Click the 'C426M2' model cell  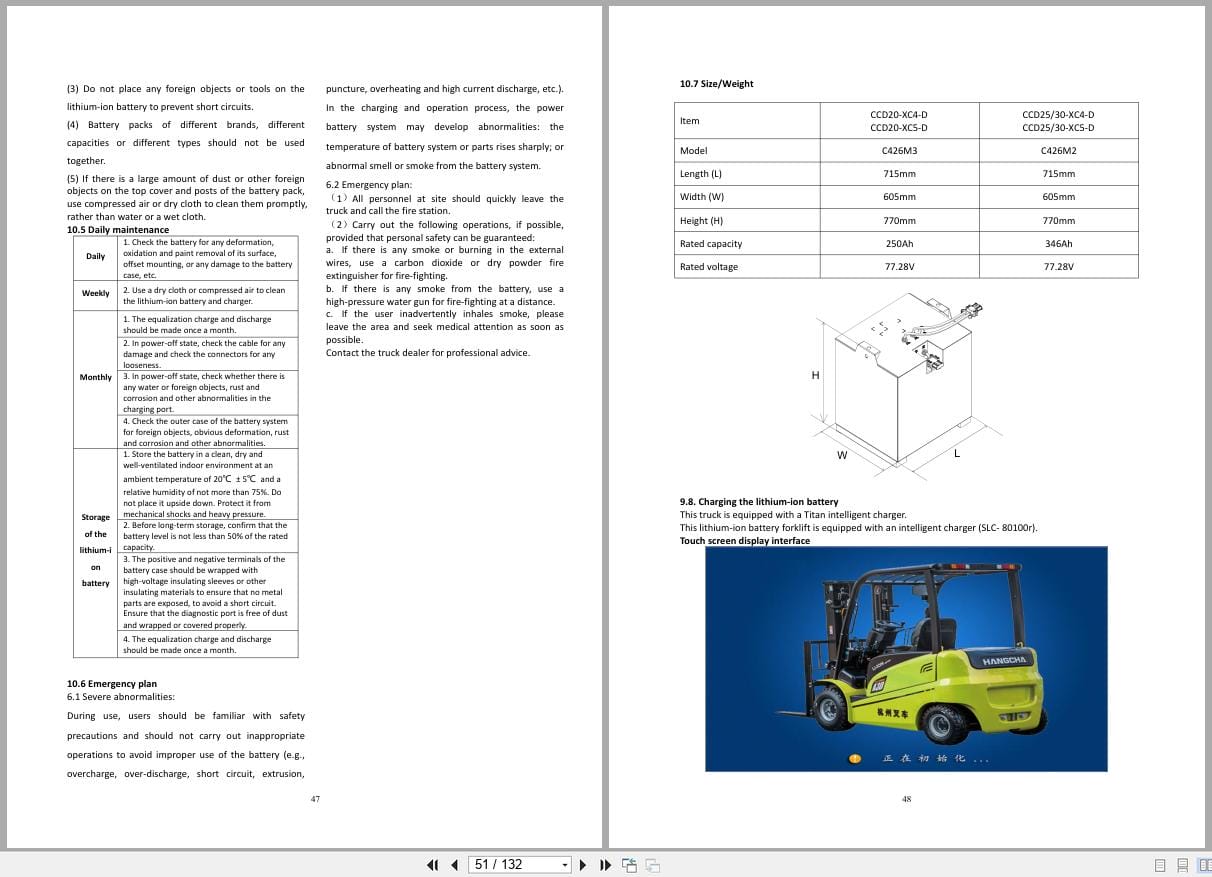1058,151
